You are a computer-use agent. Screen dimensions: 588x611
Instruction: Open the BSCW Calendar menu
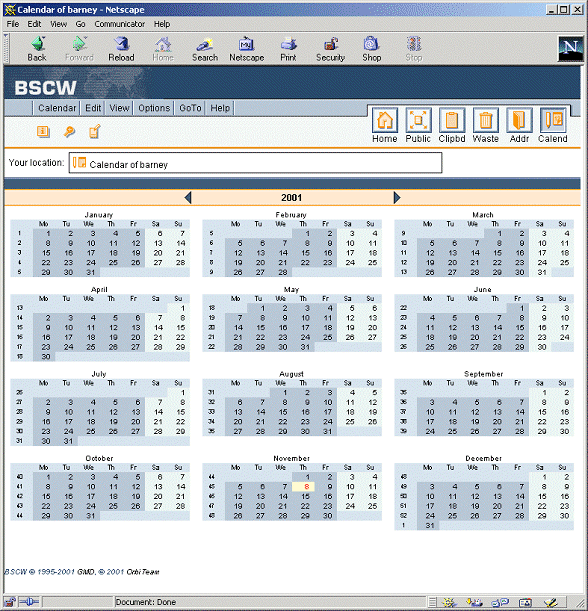pos(57,108)
